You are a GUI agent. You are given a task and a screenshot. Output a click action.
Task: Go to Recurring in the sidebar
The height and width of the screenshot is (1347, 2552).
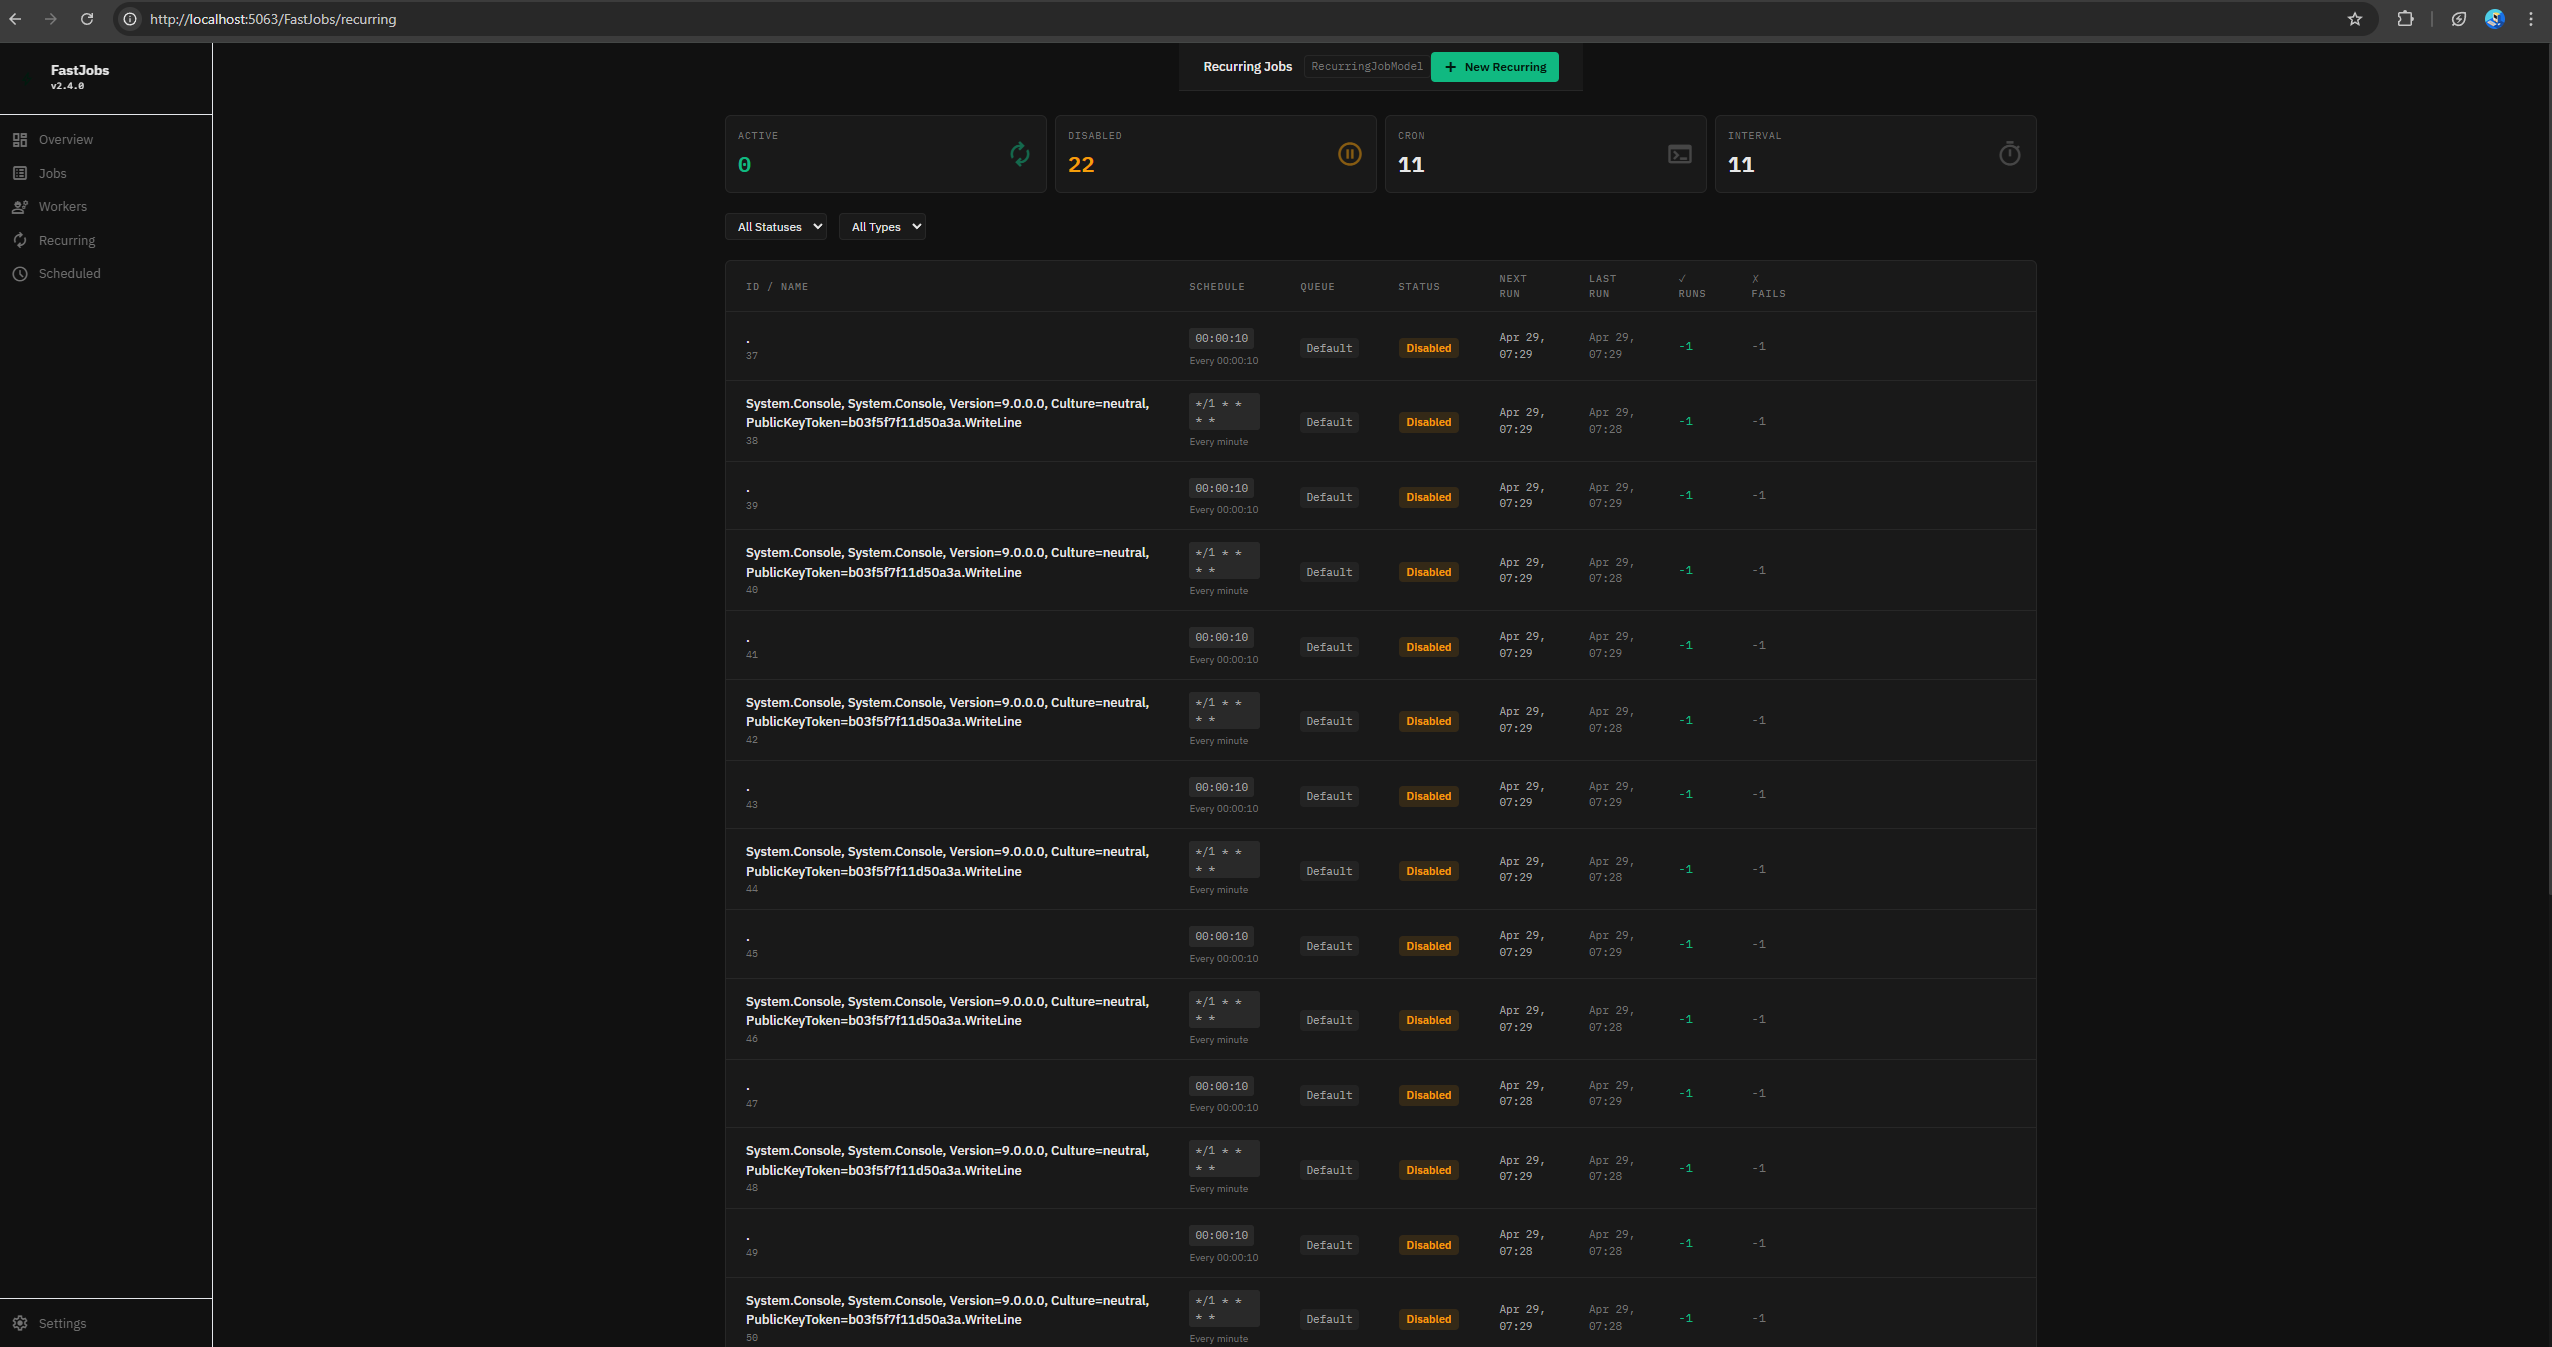point(67,241)
